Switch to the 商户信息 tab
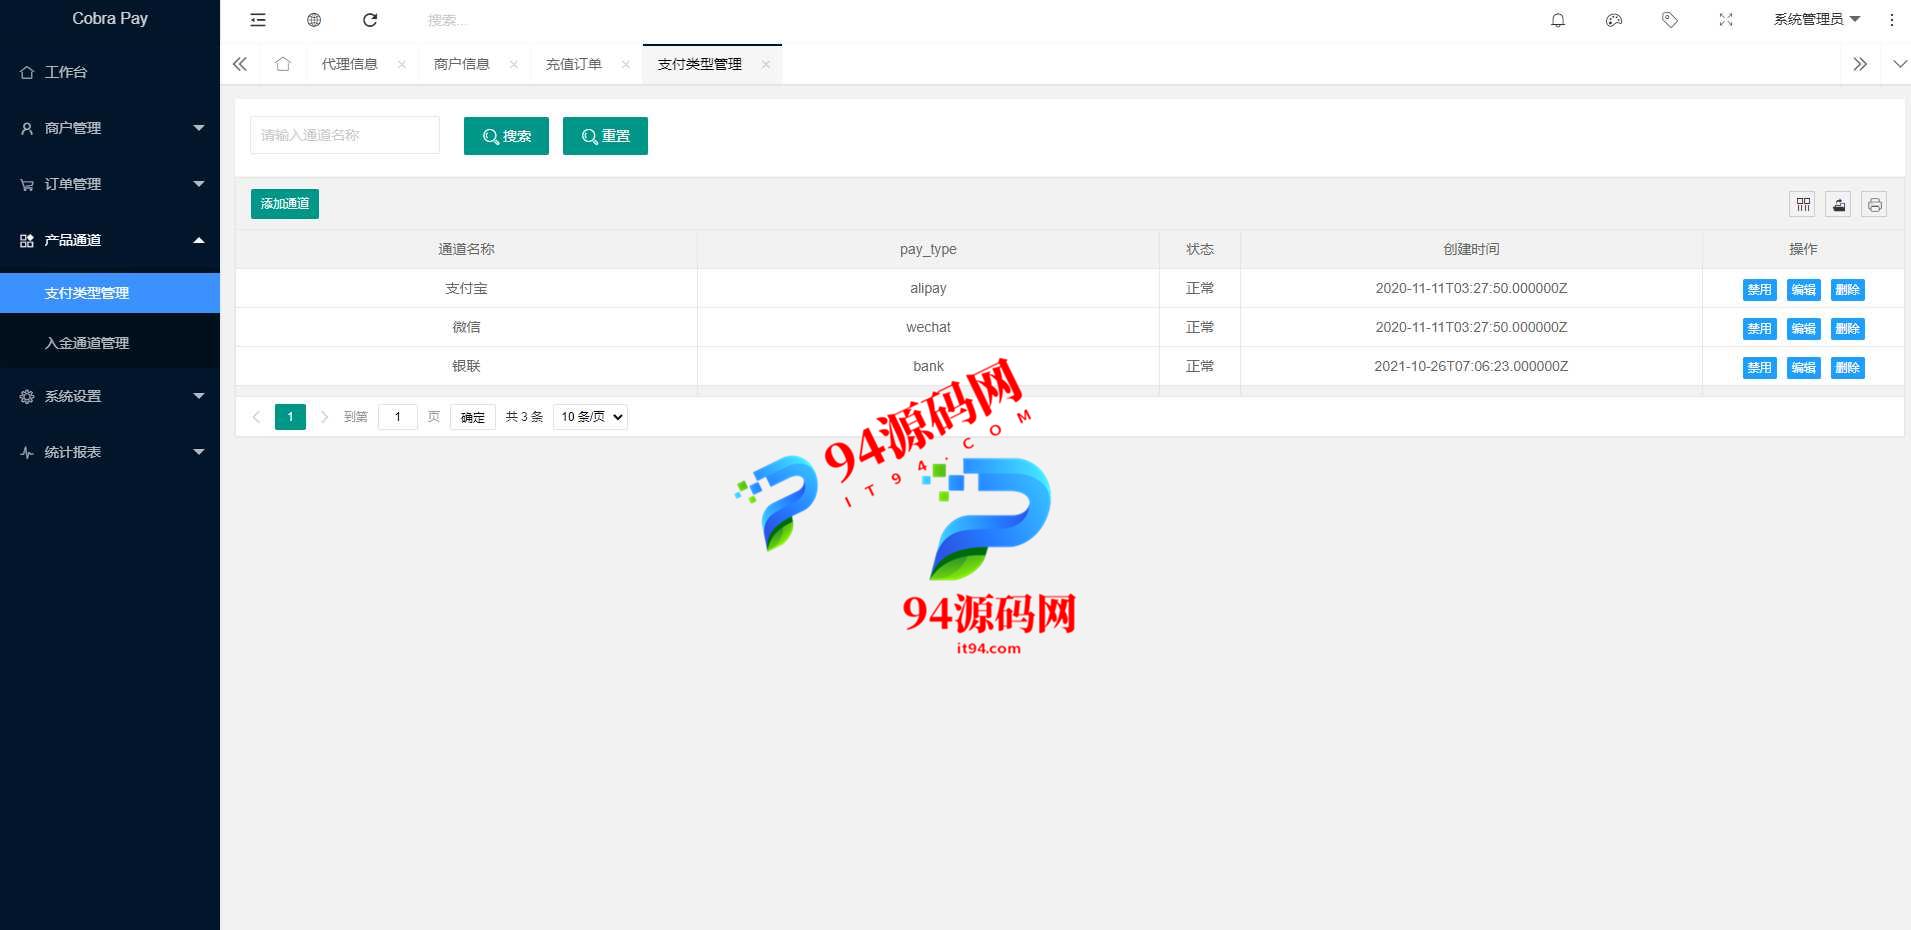This screenshot has width=1911, height=930. 461,64
